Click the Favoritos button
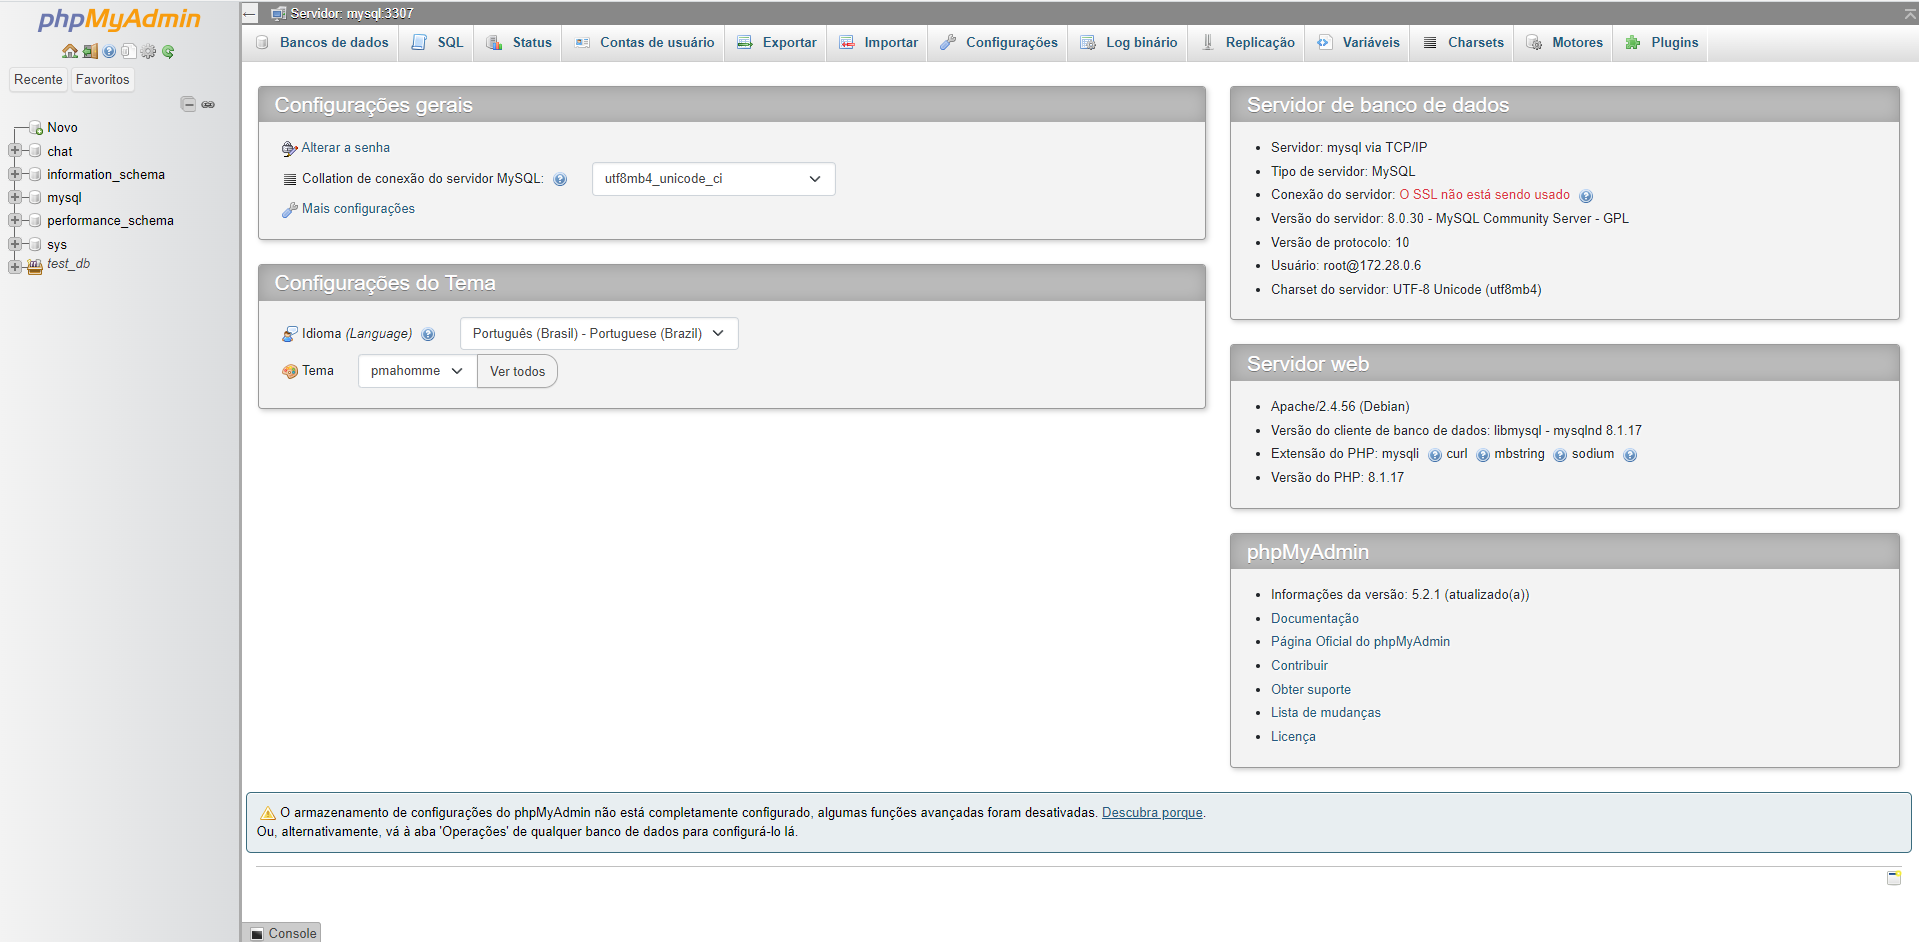Viewport: 1919px width, 942px height. pos(102,80)
